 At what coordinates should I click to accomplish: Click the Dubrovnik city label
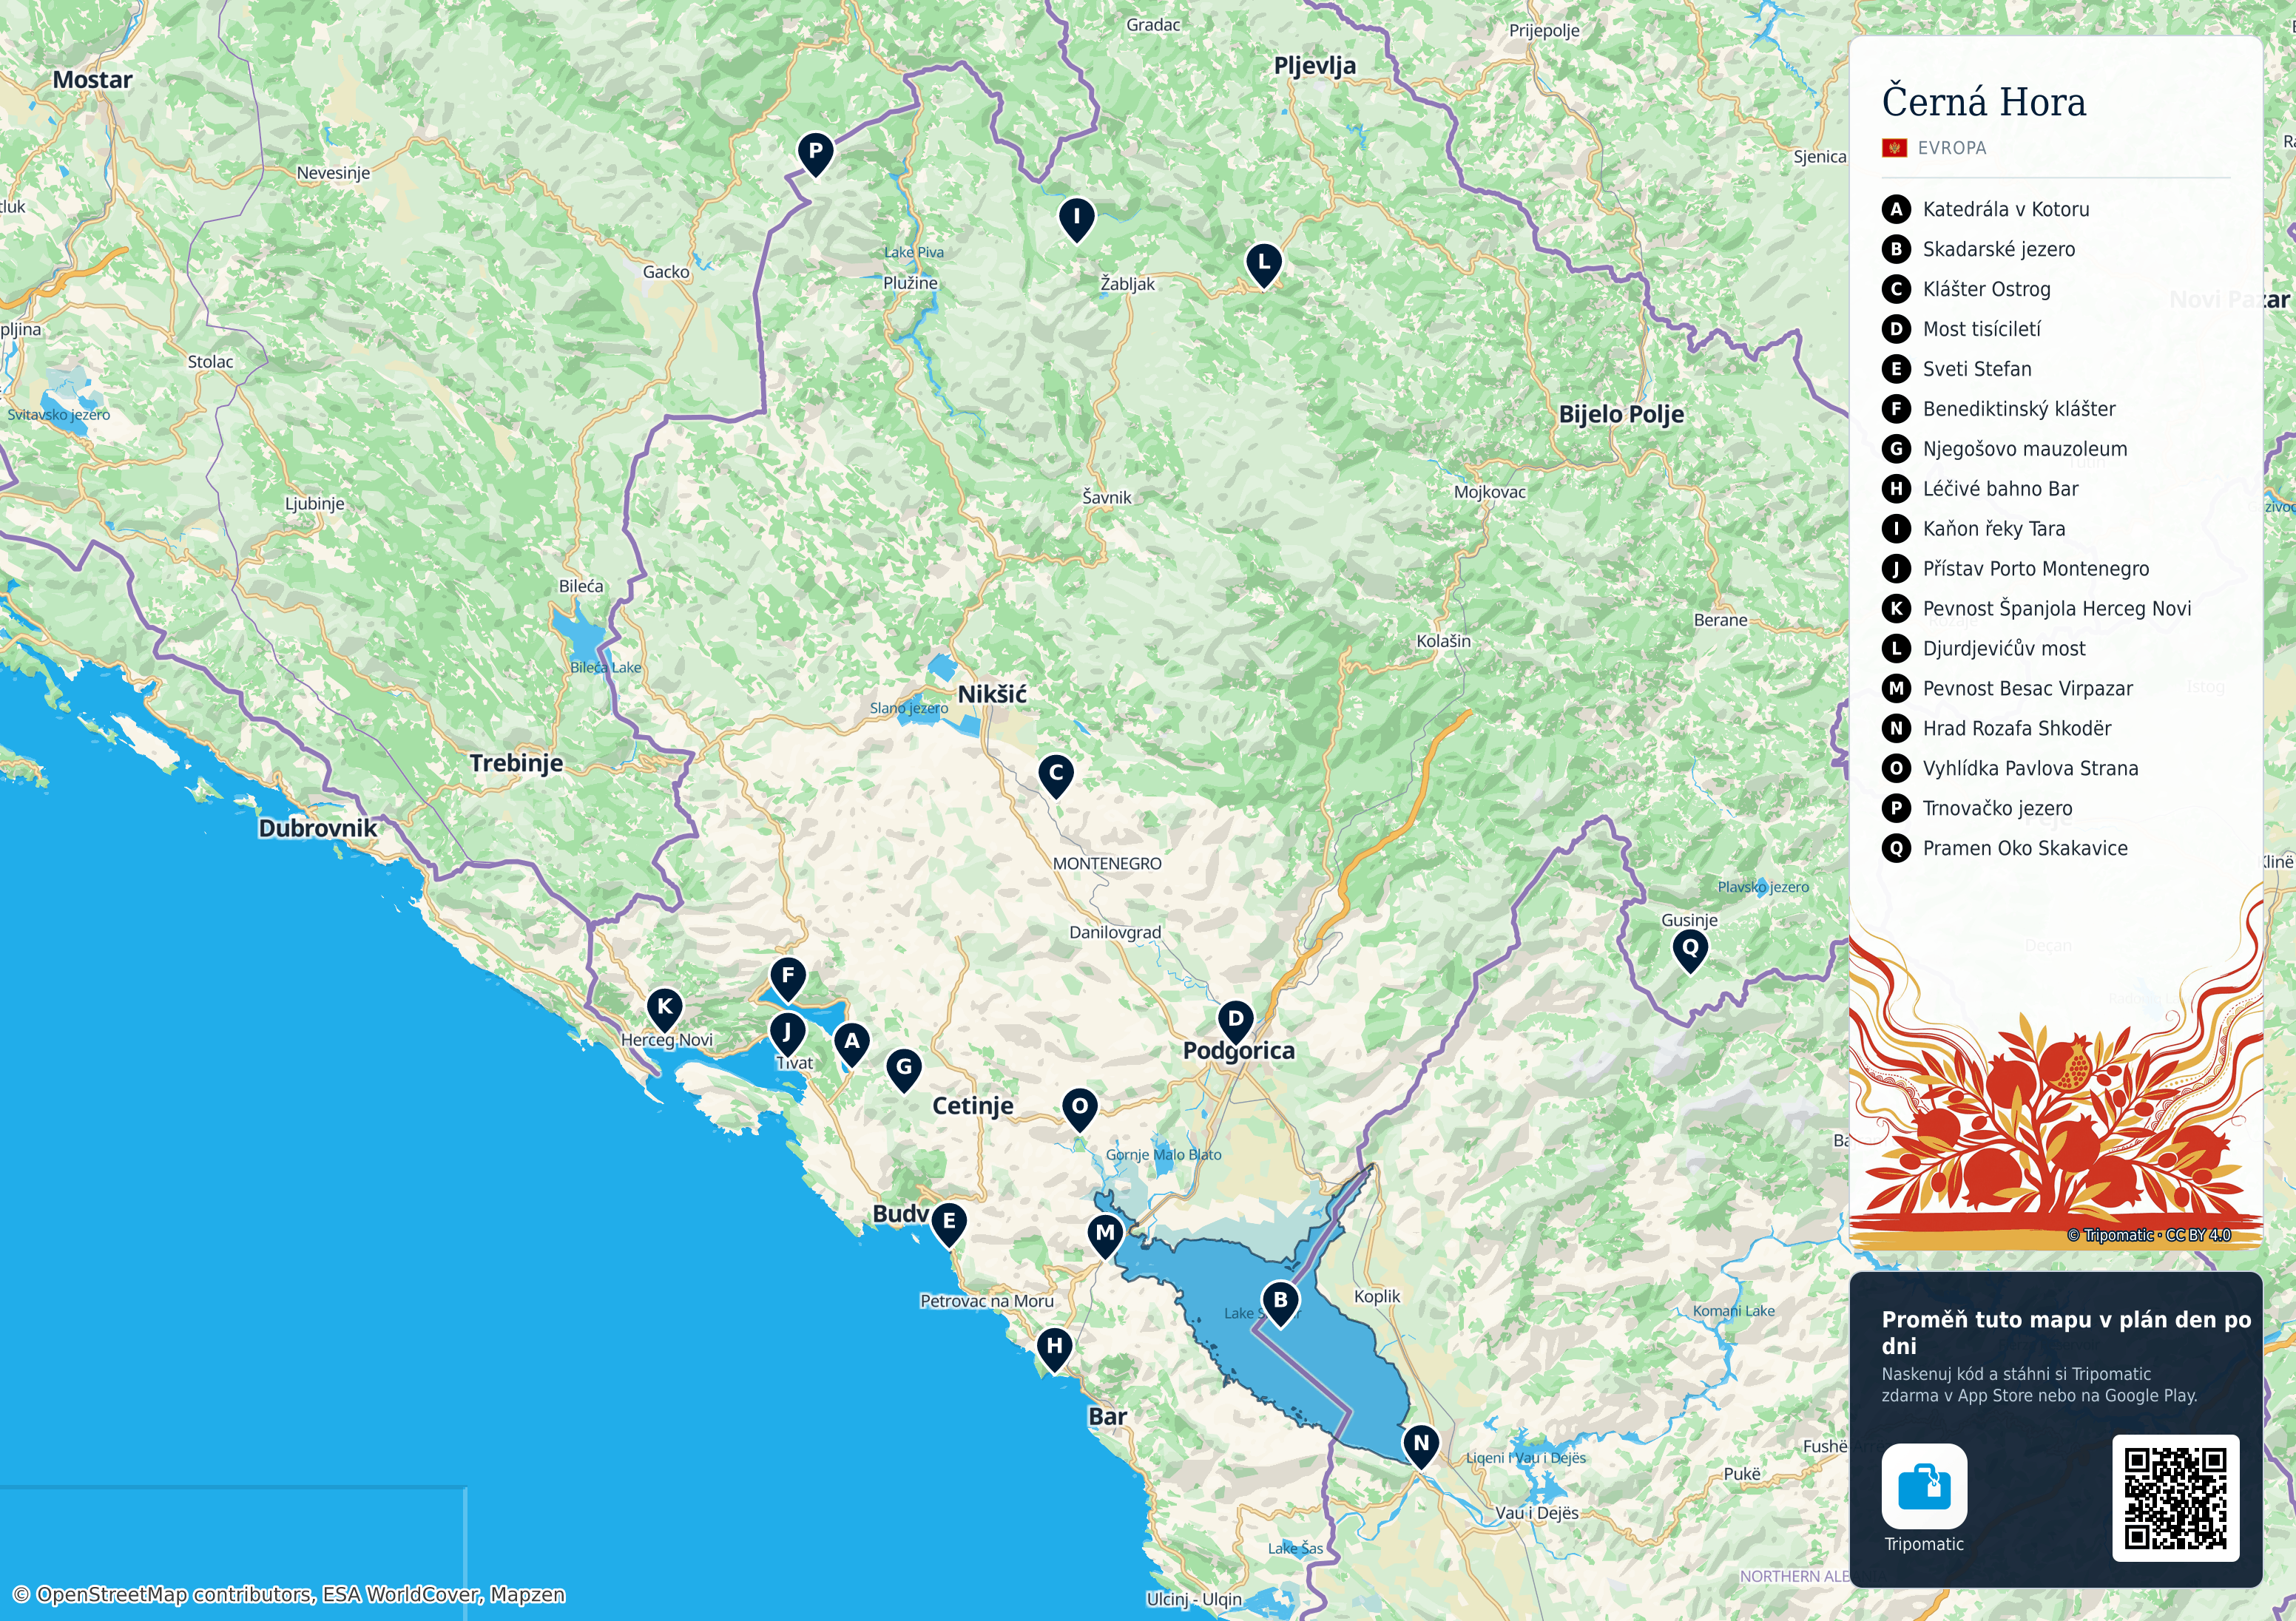pyautogui.click(x=318, y=828)
